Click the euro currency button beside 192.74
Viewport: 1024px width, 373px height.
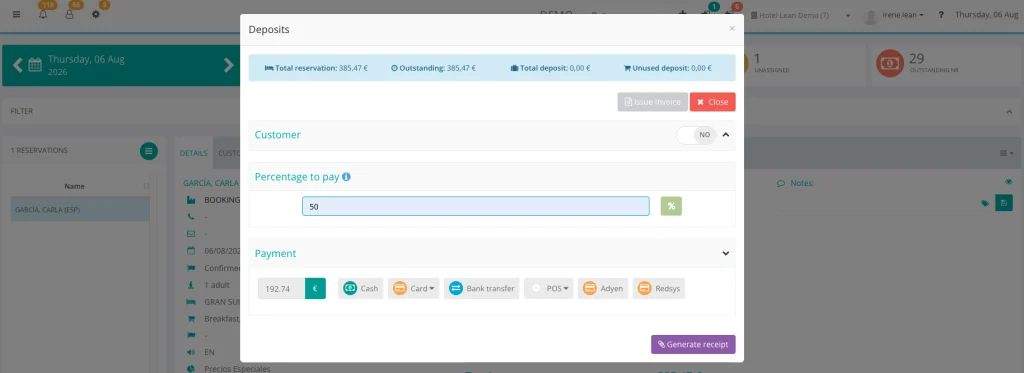315,288
